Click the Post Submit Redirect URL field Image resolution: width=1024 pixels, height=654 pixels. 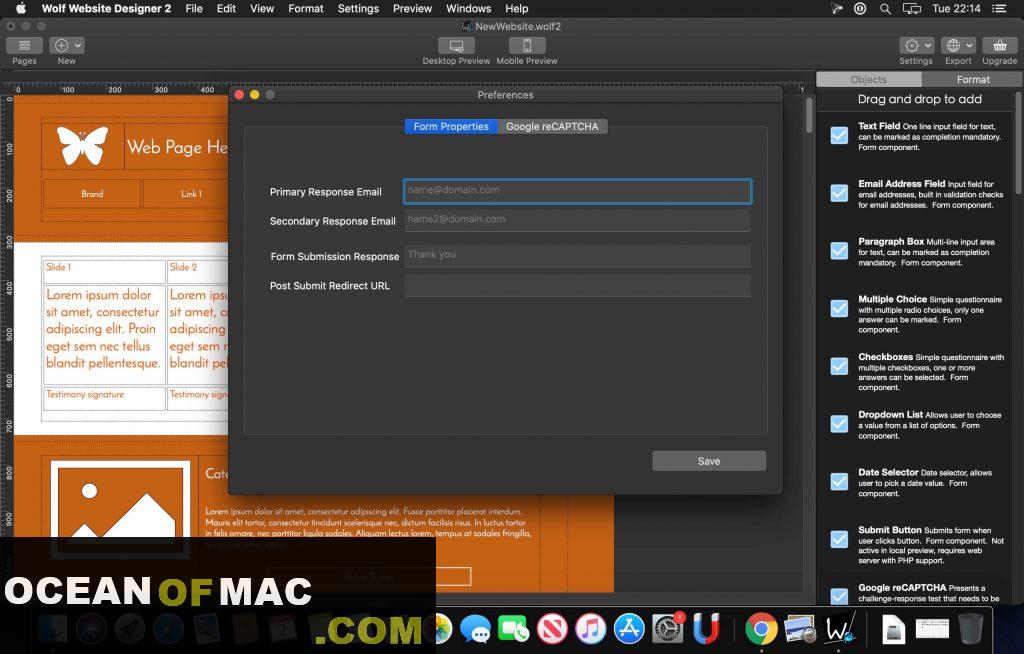click(x=577, y=286)
